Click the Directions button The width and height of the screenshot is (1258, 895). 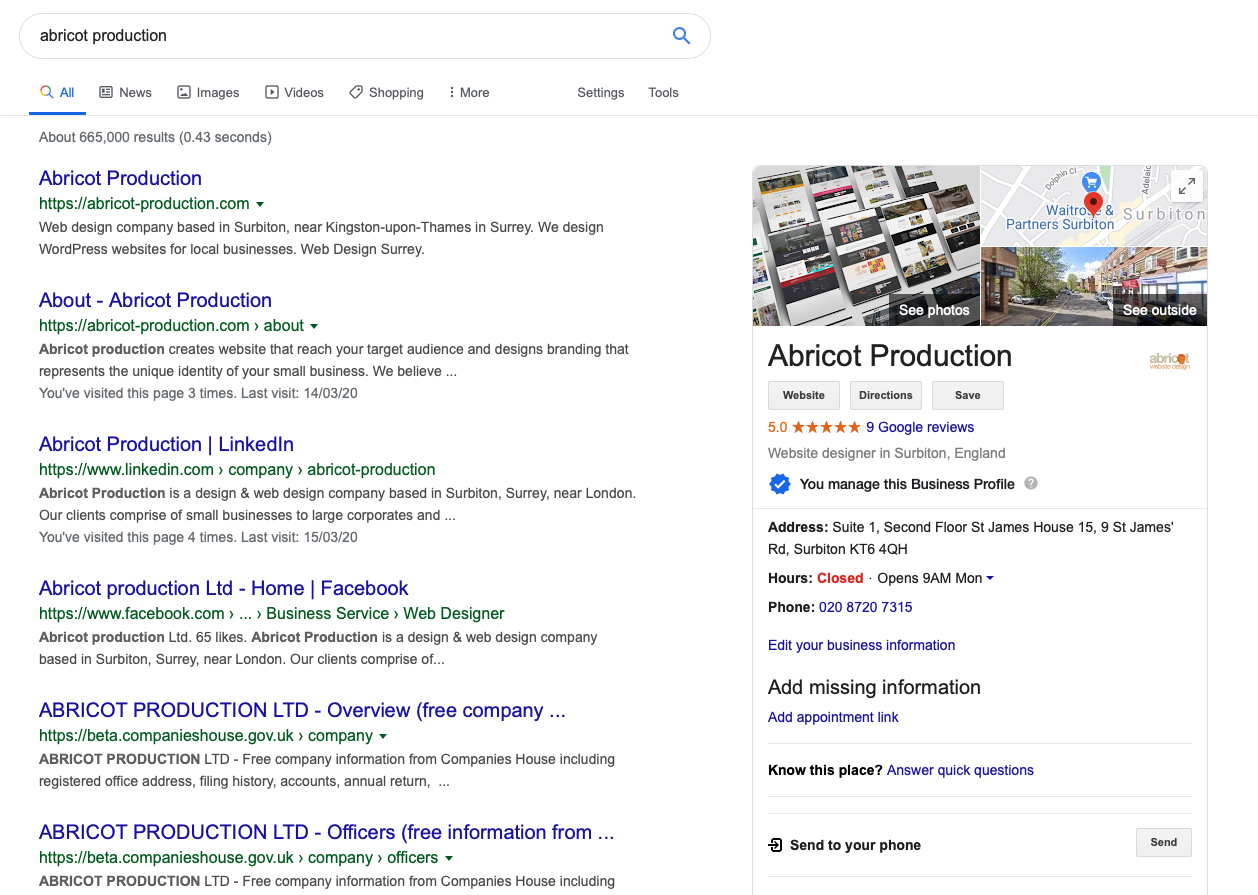point(886,395)
